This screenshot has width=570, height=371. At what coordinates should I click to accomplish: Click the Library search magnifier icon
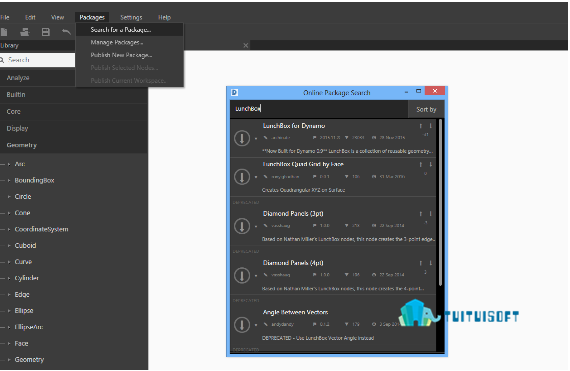2,60
